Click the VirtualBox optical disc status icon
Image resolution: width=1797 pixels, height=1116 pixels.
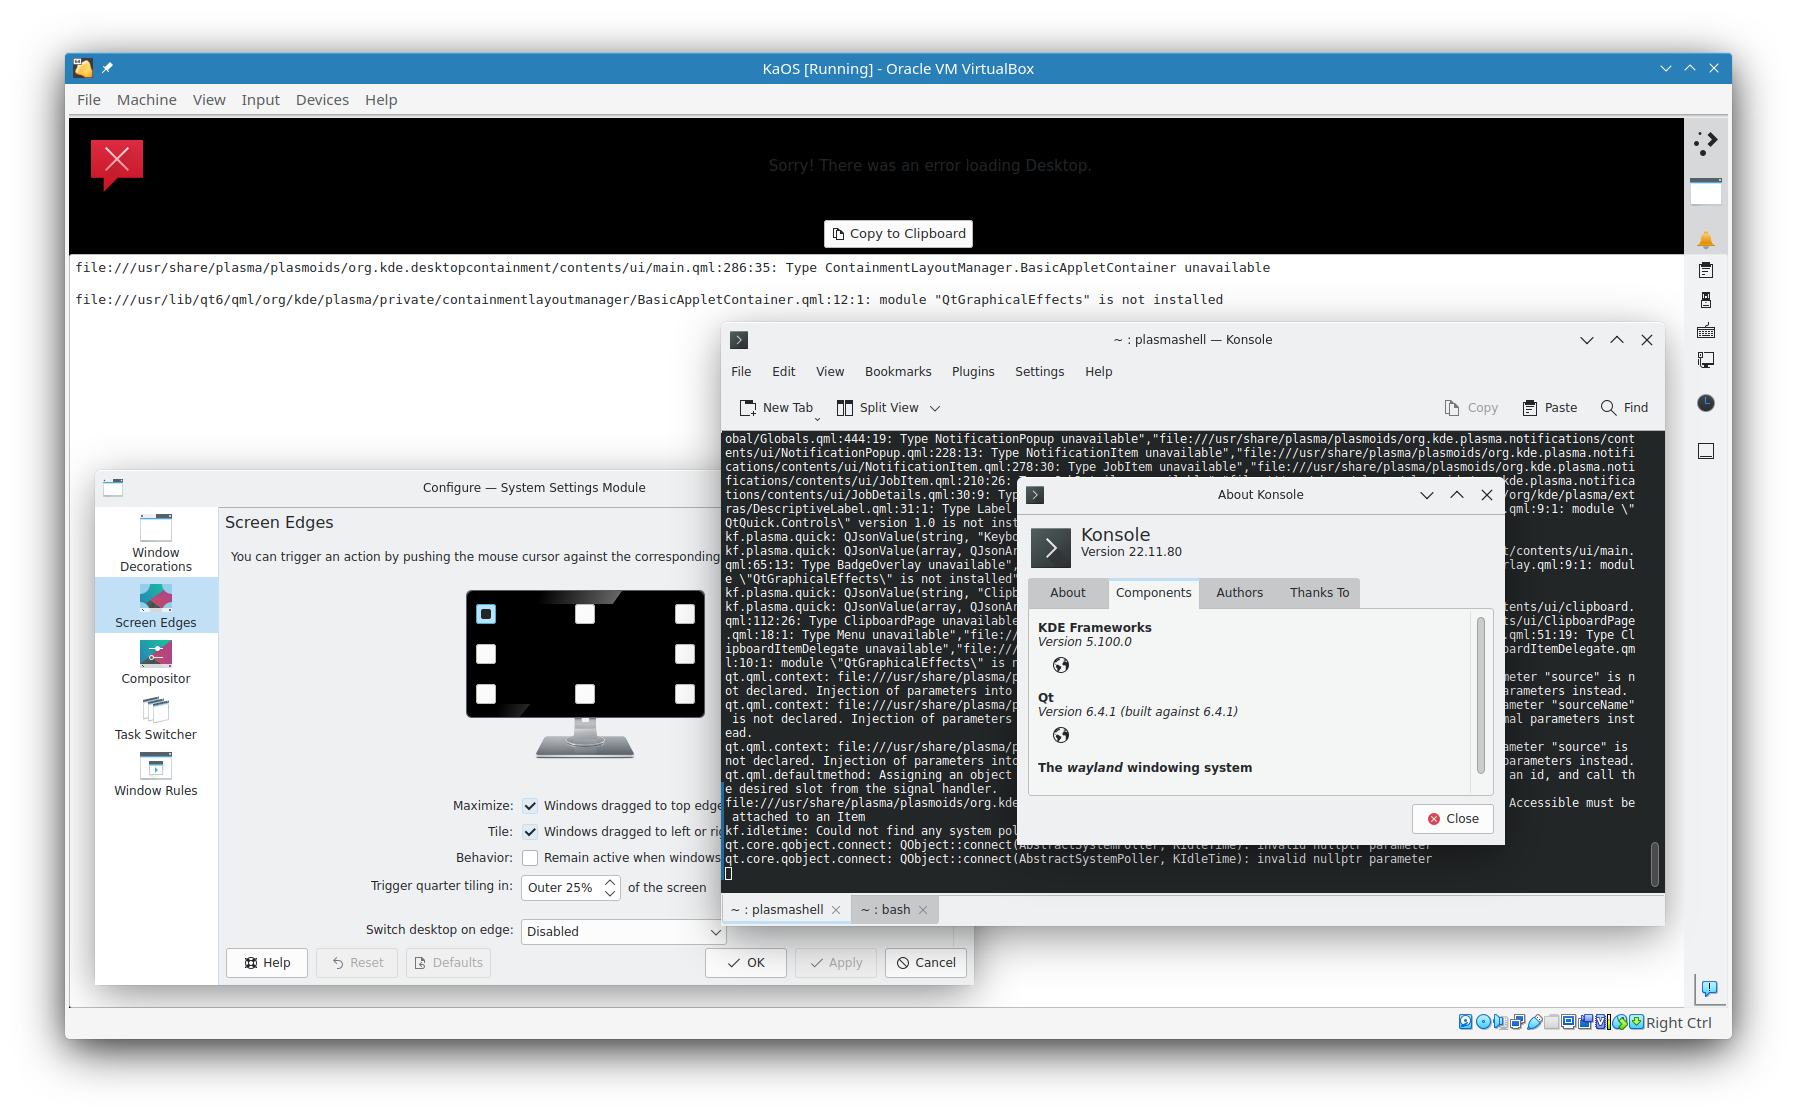click(x=1483, y=1022)
